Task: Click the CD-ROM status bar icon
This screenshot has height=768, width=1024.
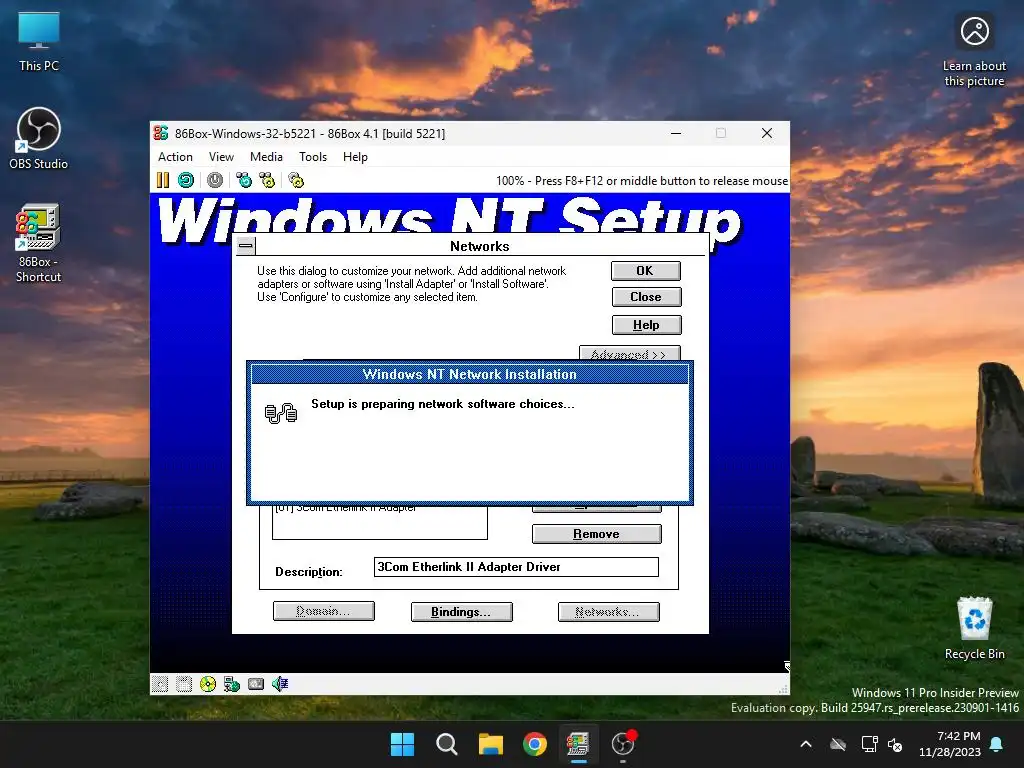Action: point(208,684)
